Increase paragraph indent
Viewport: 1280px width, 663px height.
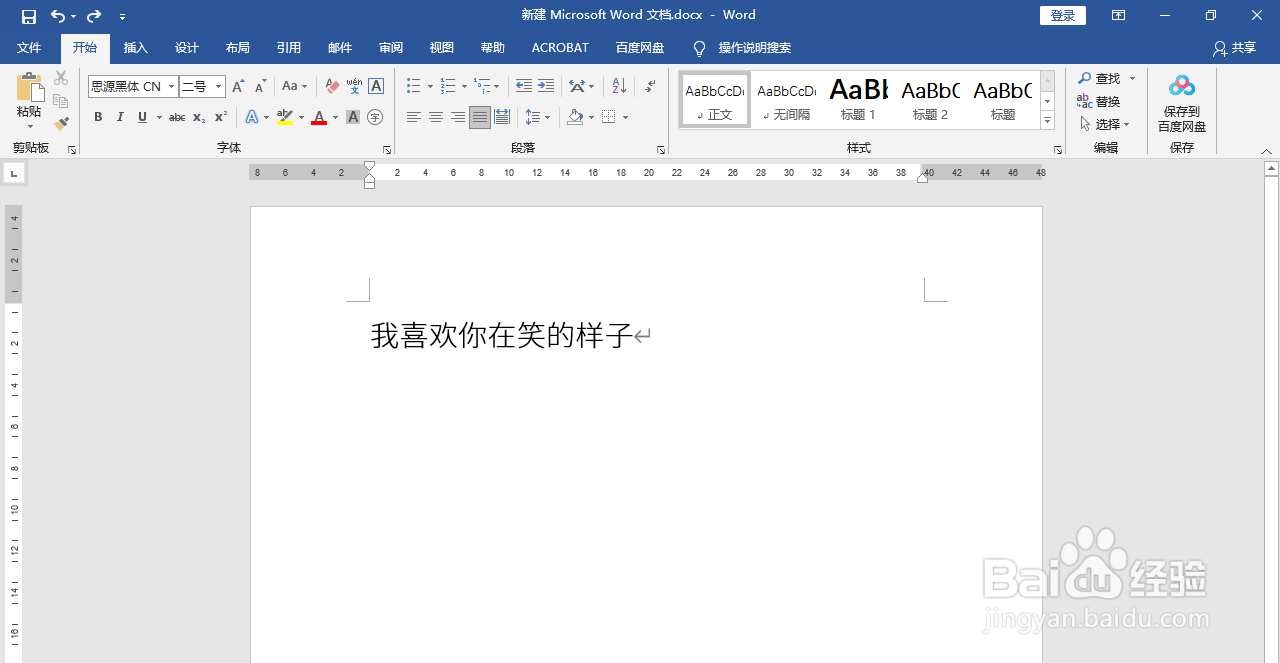click(x=545, y=87)
